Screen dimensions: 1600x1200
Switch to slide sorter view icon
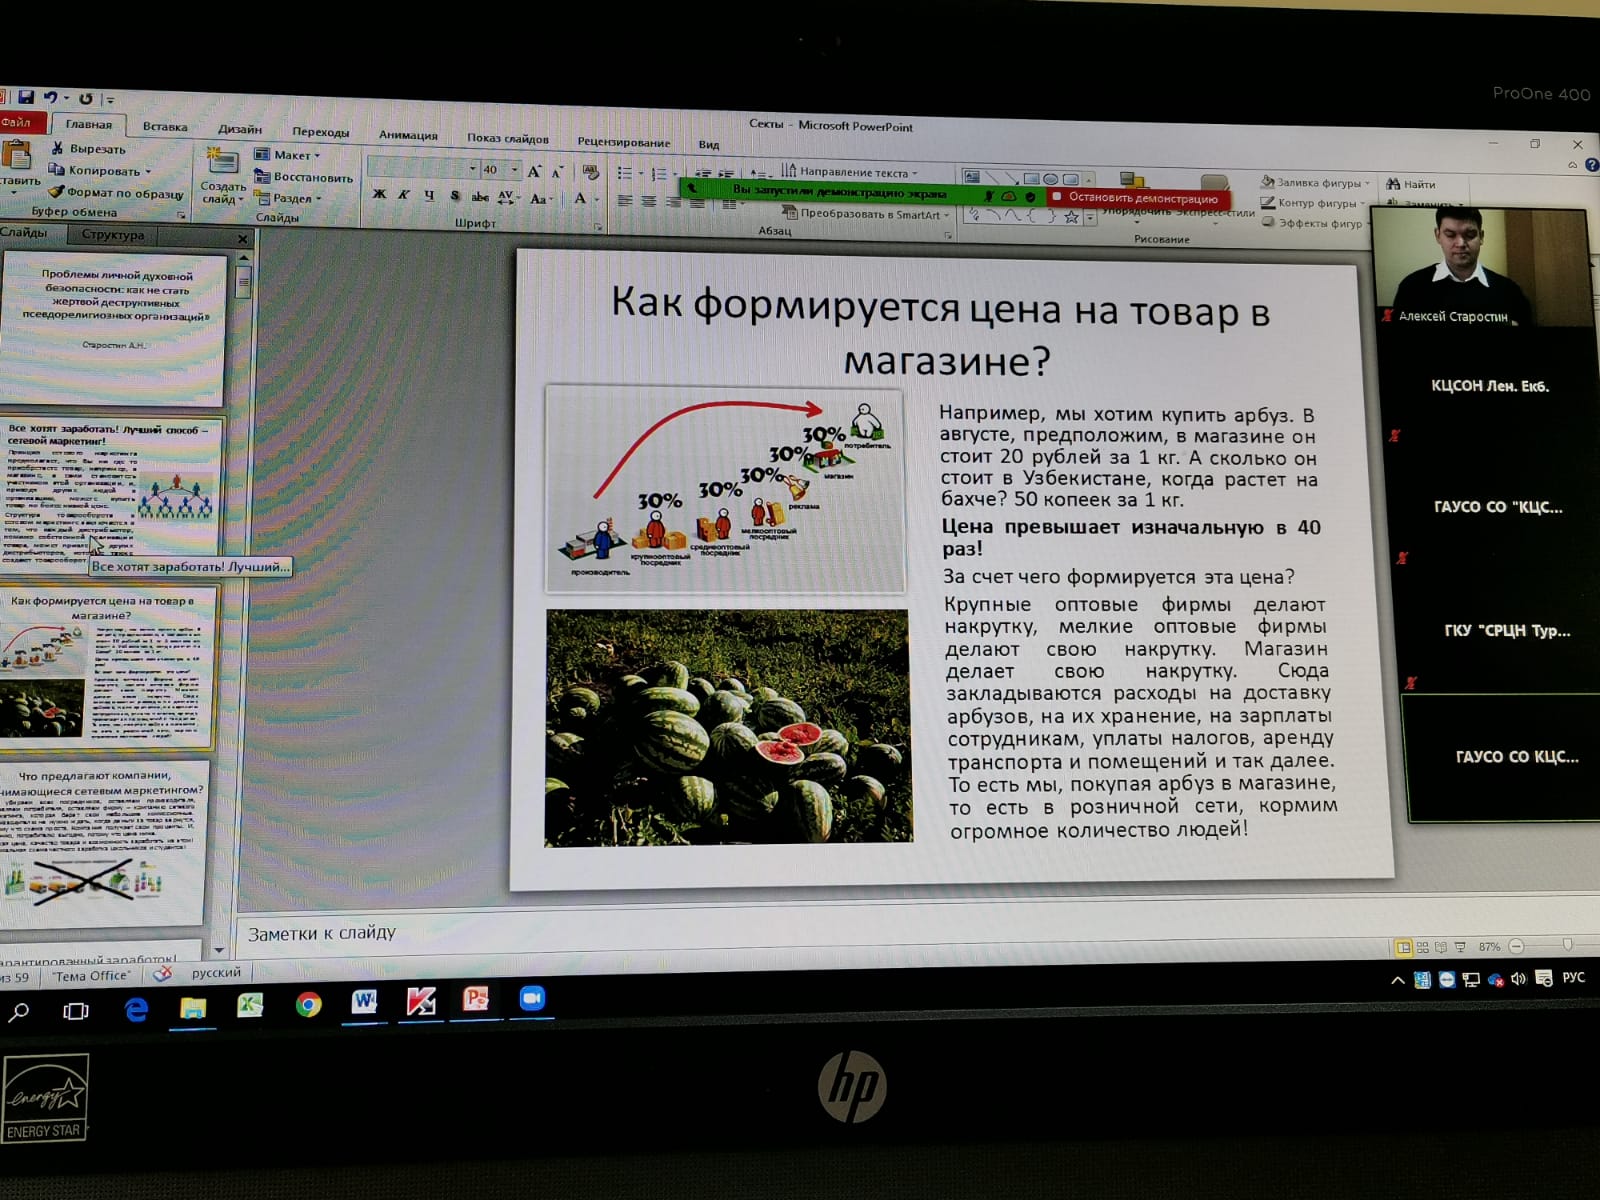pos(1422,946)
